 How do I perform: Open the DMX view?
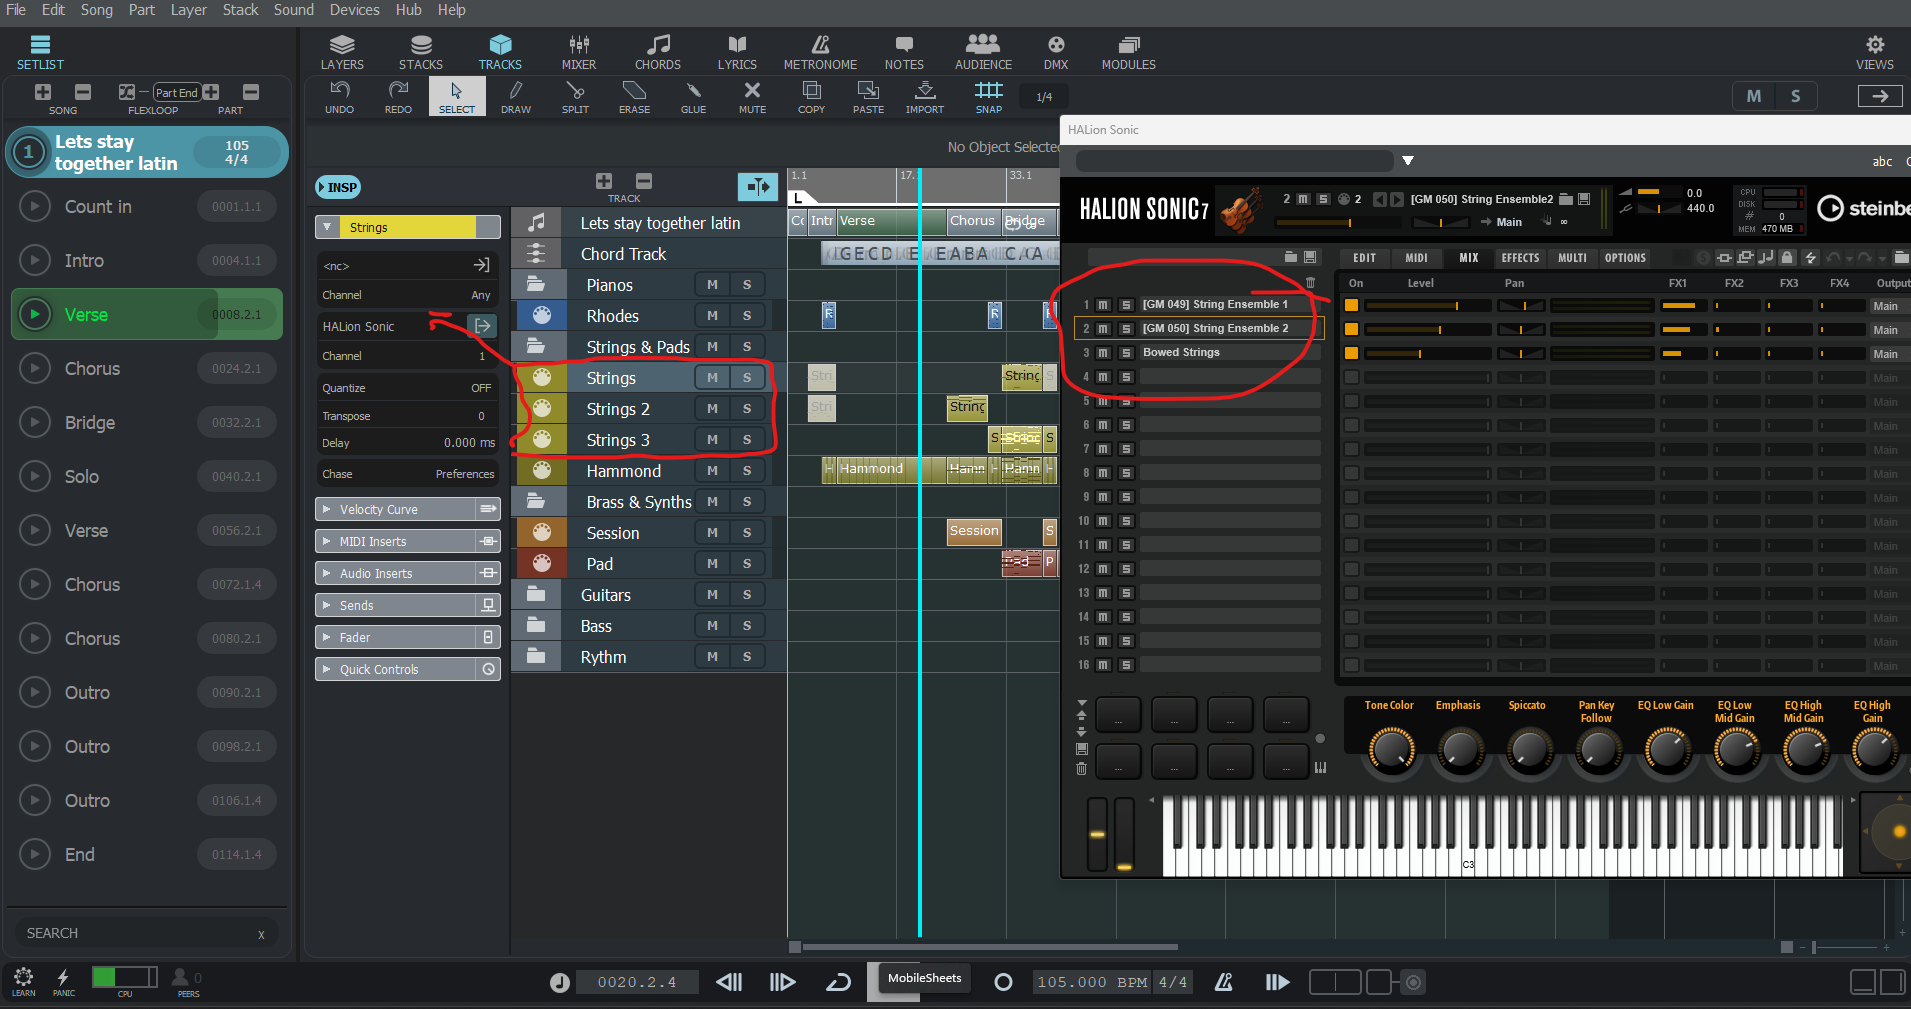(x=1056, y=52)
